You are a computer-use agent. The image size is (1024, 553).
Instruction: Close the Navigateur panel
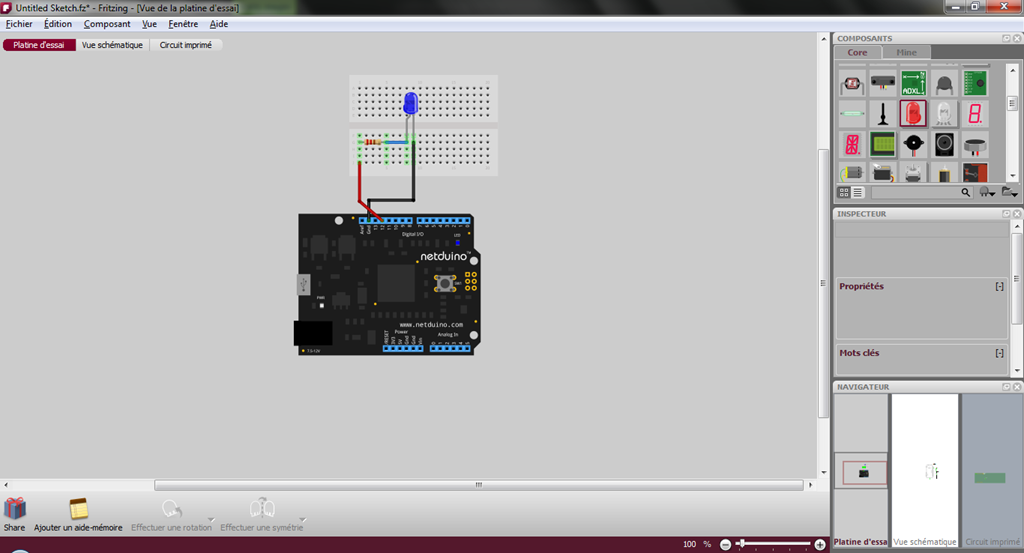[x=1017, y=387]
